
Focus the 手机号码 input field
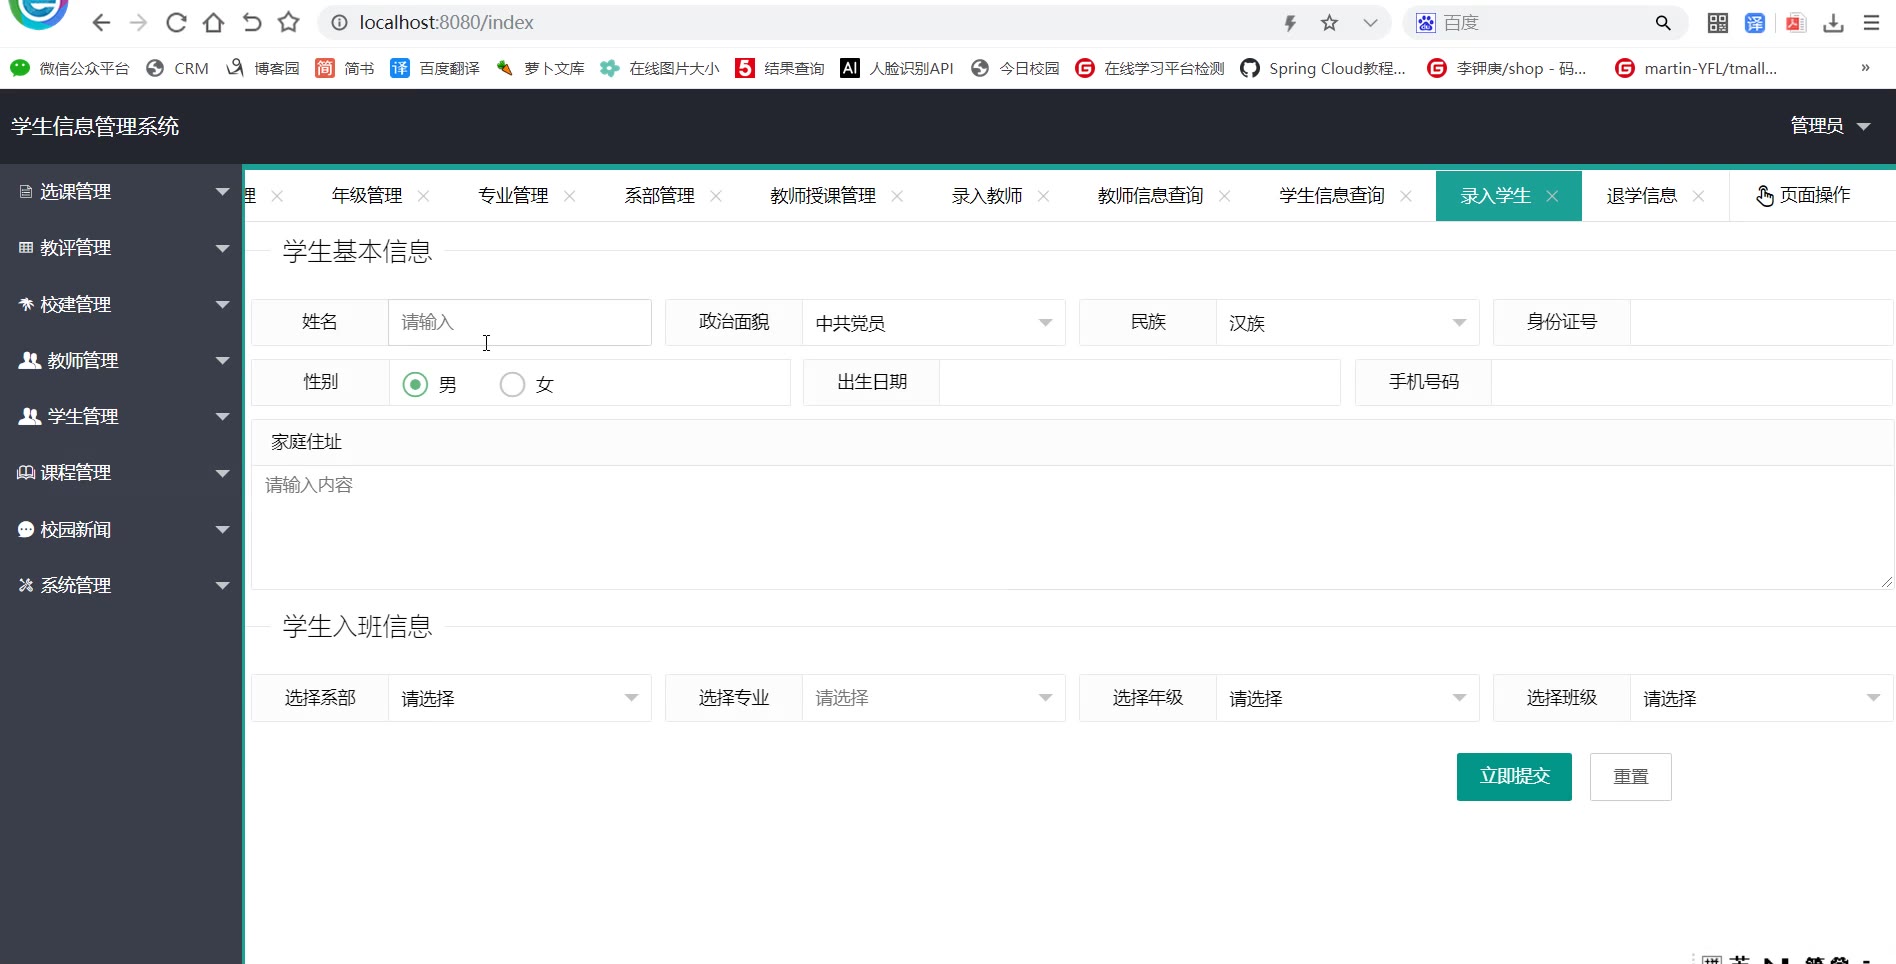[1692, 382]
